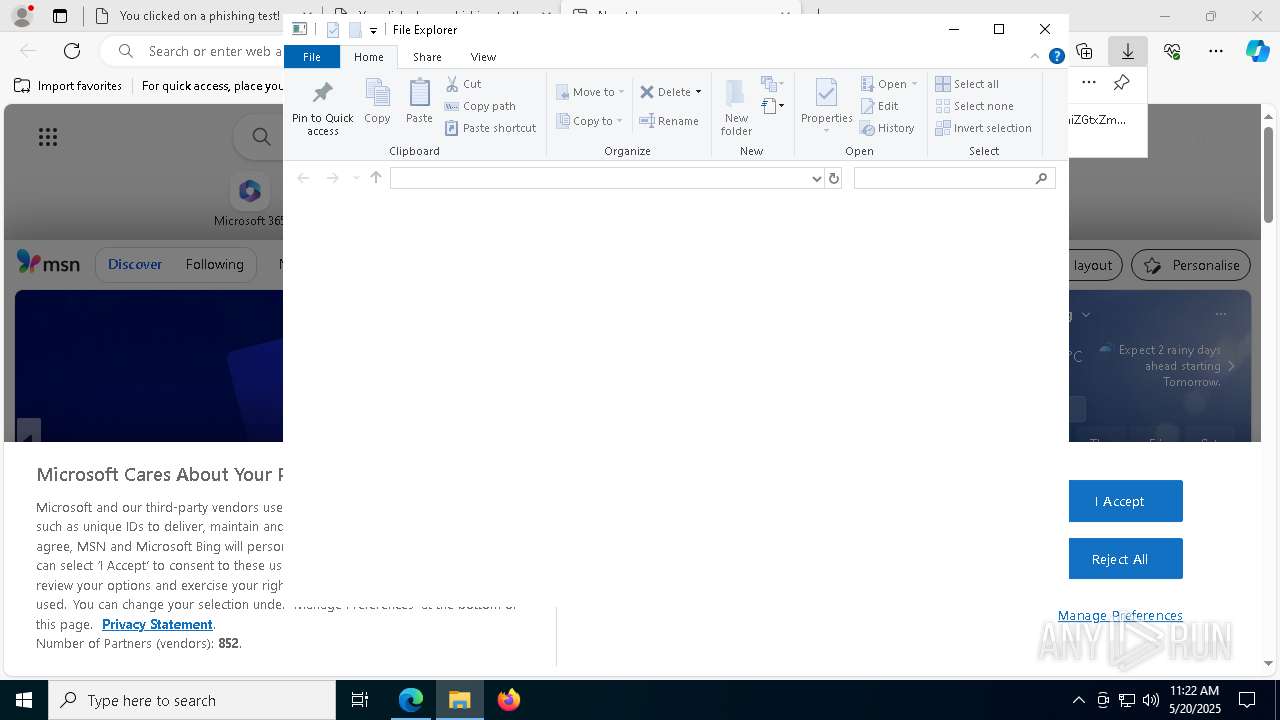Click the Properties quick access toolbar icon
Image resolution: width=1280 pixels, height=720 pixels.
(333, 30)
